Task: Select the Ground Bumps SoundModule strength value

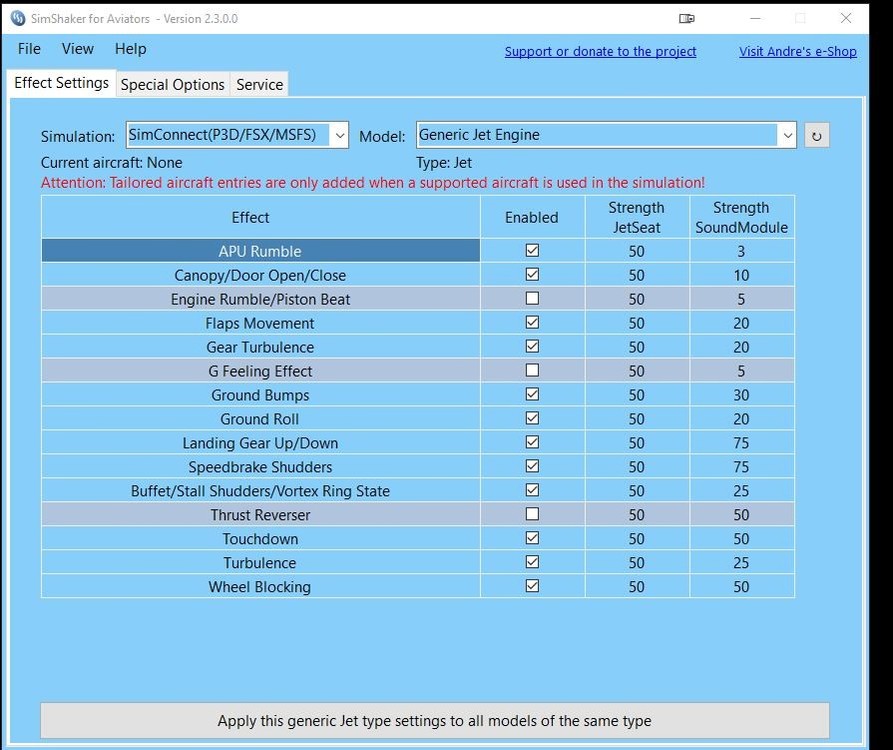Action: pos(741,395)
